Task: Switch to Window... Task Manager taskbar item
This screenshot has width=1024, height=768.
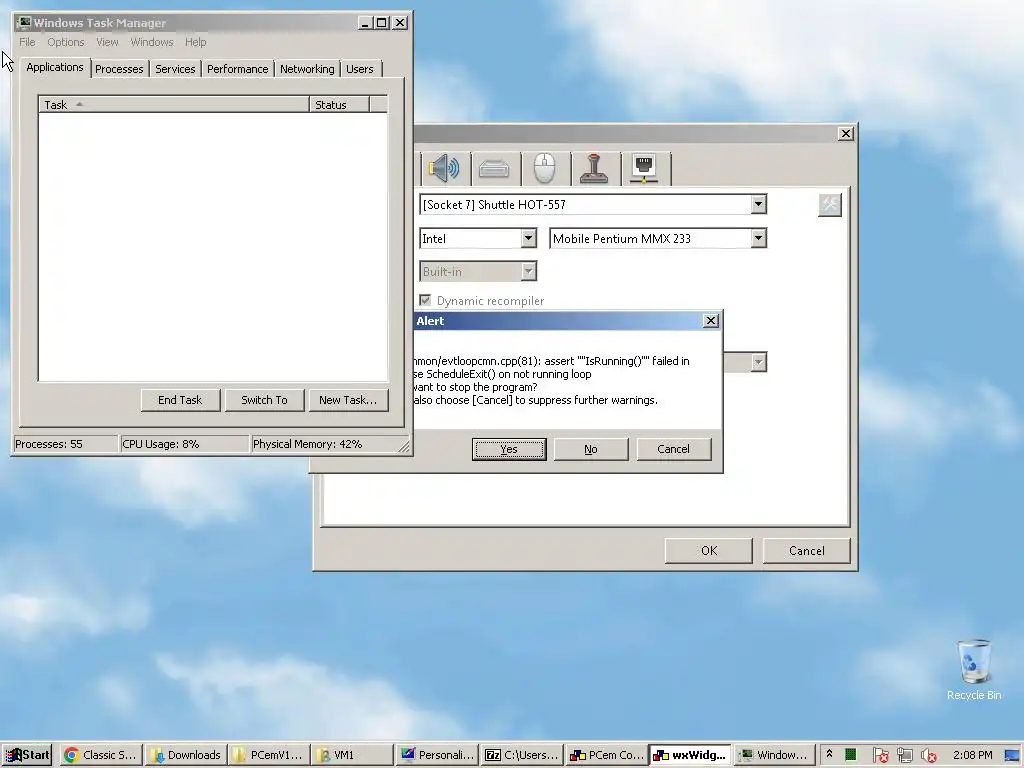Action: click(775, 755)
